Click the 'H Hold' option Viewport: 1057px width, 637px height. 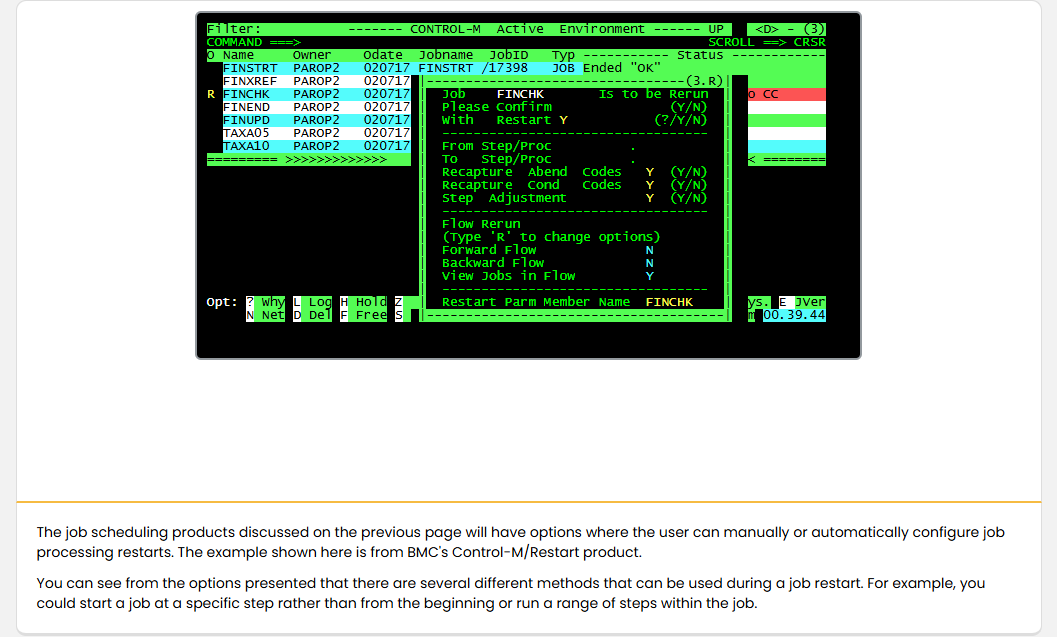(x=363, y=302)
